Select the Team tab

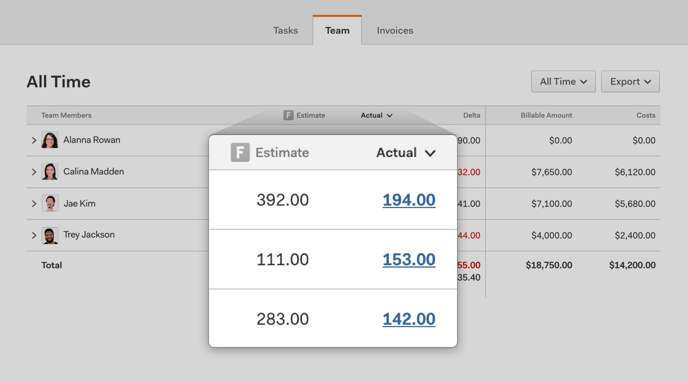click(x=337, y=30)
